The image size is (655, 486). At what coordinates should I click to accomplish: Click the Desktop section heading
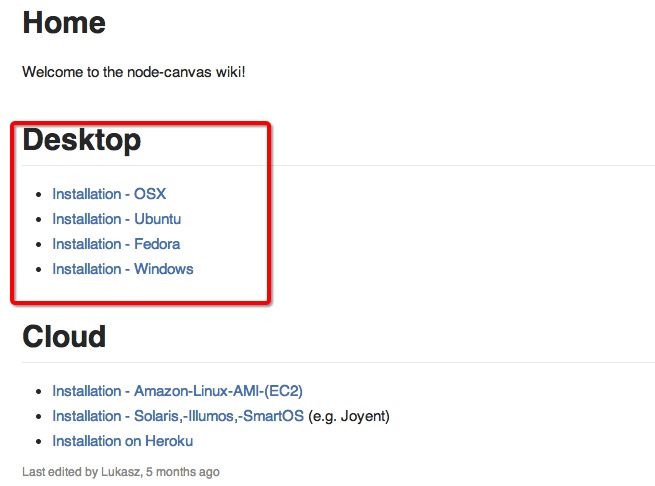(x=82, y=140)
